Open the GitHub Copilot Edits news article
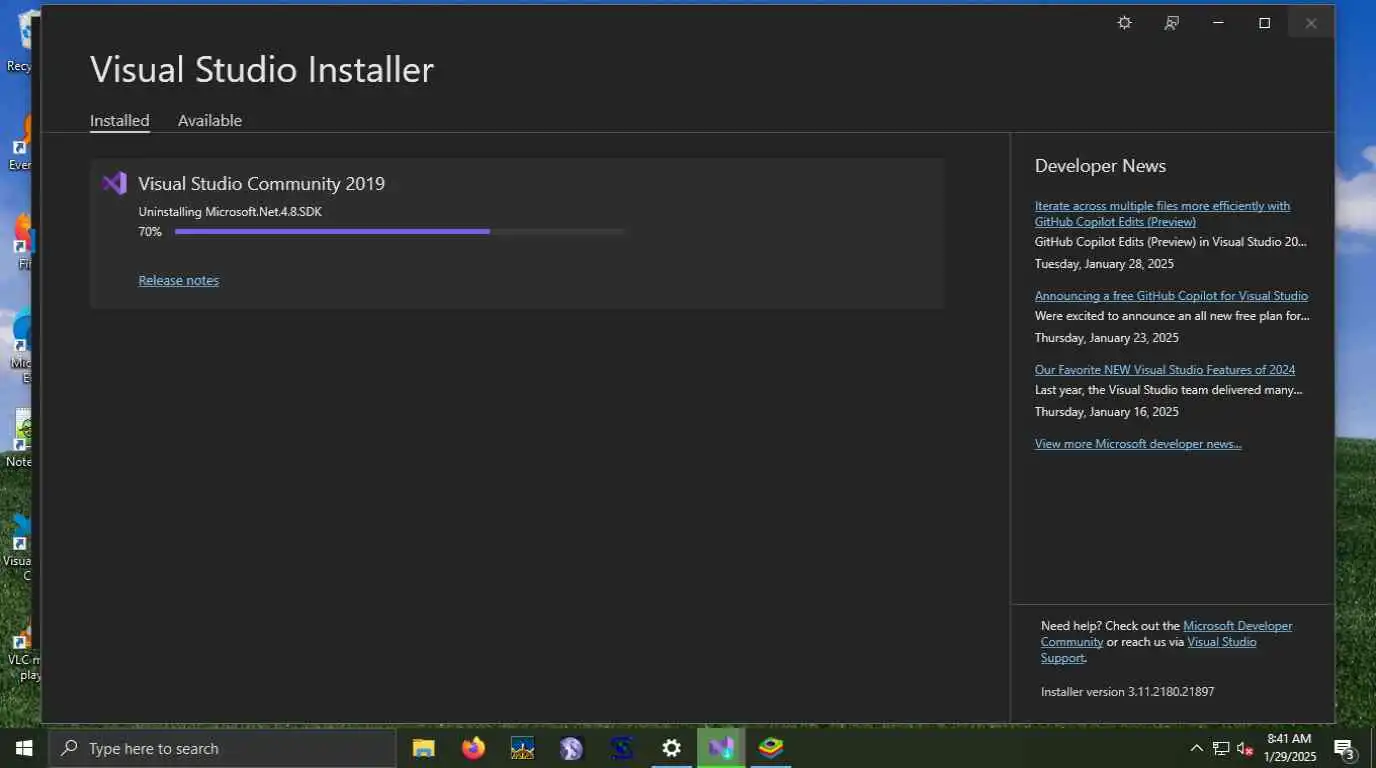This screenshot has height=768, width=1376. coord(1162,213)
